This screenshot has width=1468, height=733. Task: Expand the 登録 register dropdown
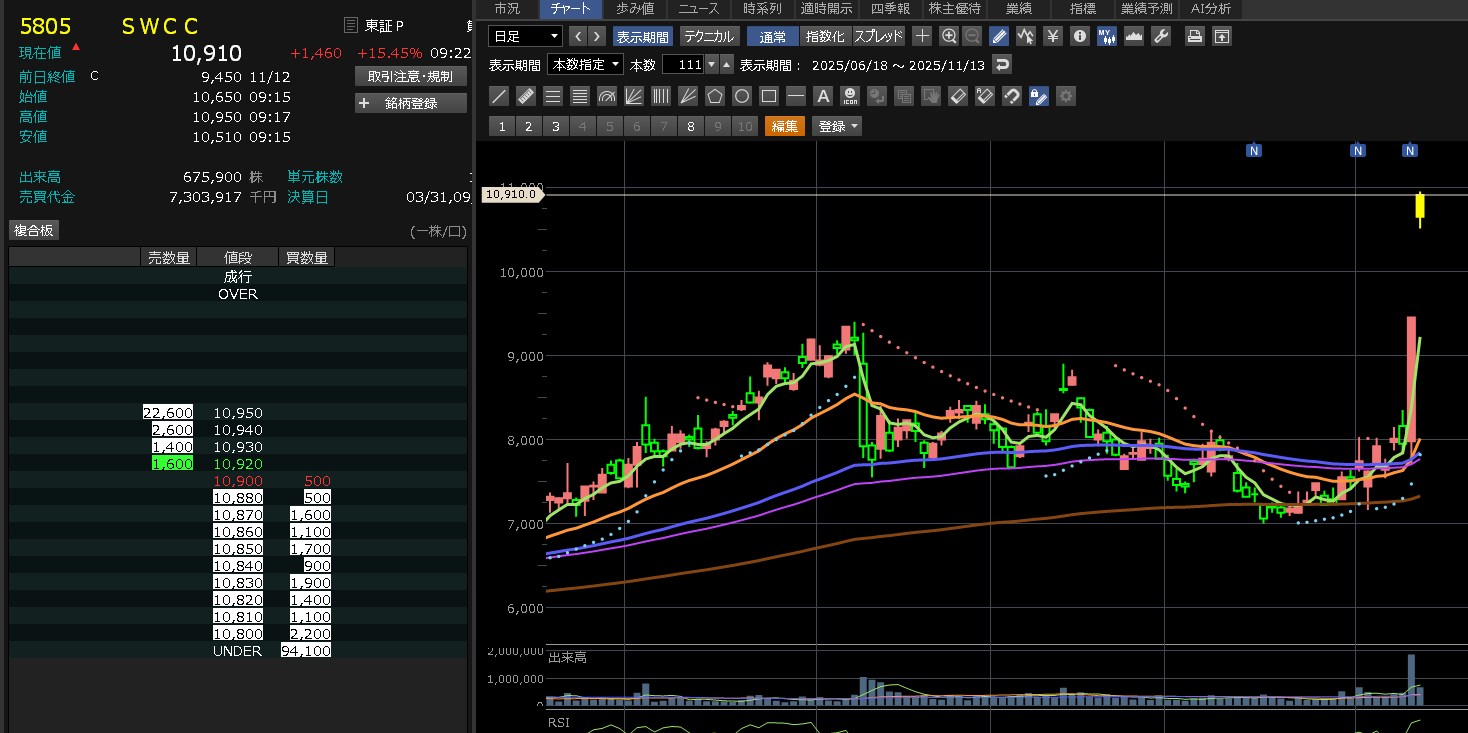point(837,126)
